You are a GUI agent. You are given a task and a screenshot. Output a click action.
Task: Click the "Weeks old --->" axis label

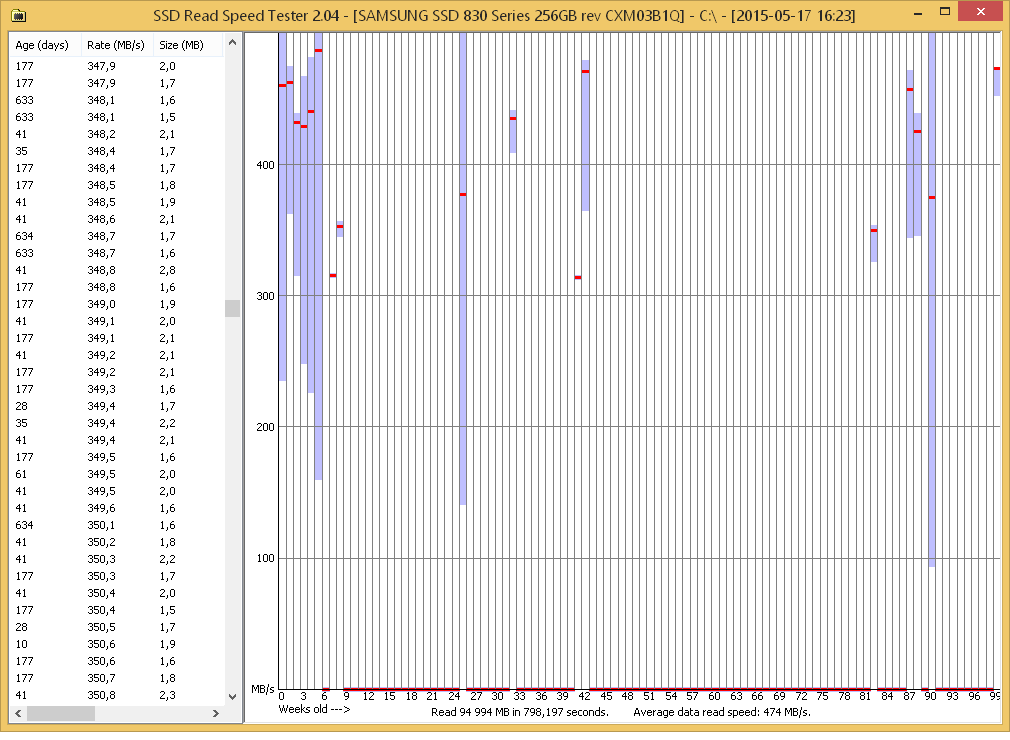click(314, 709)
